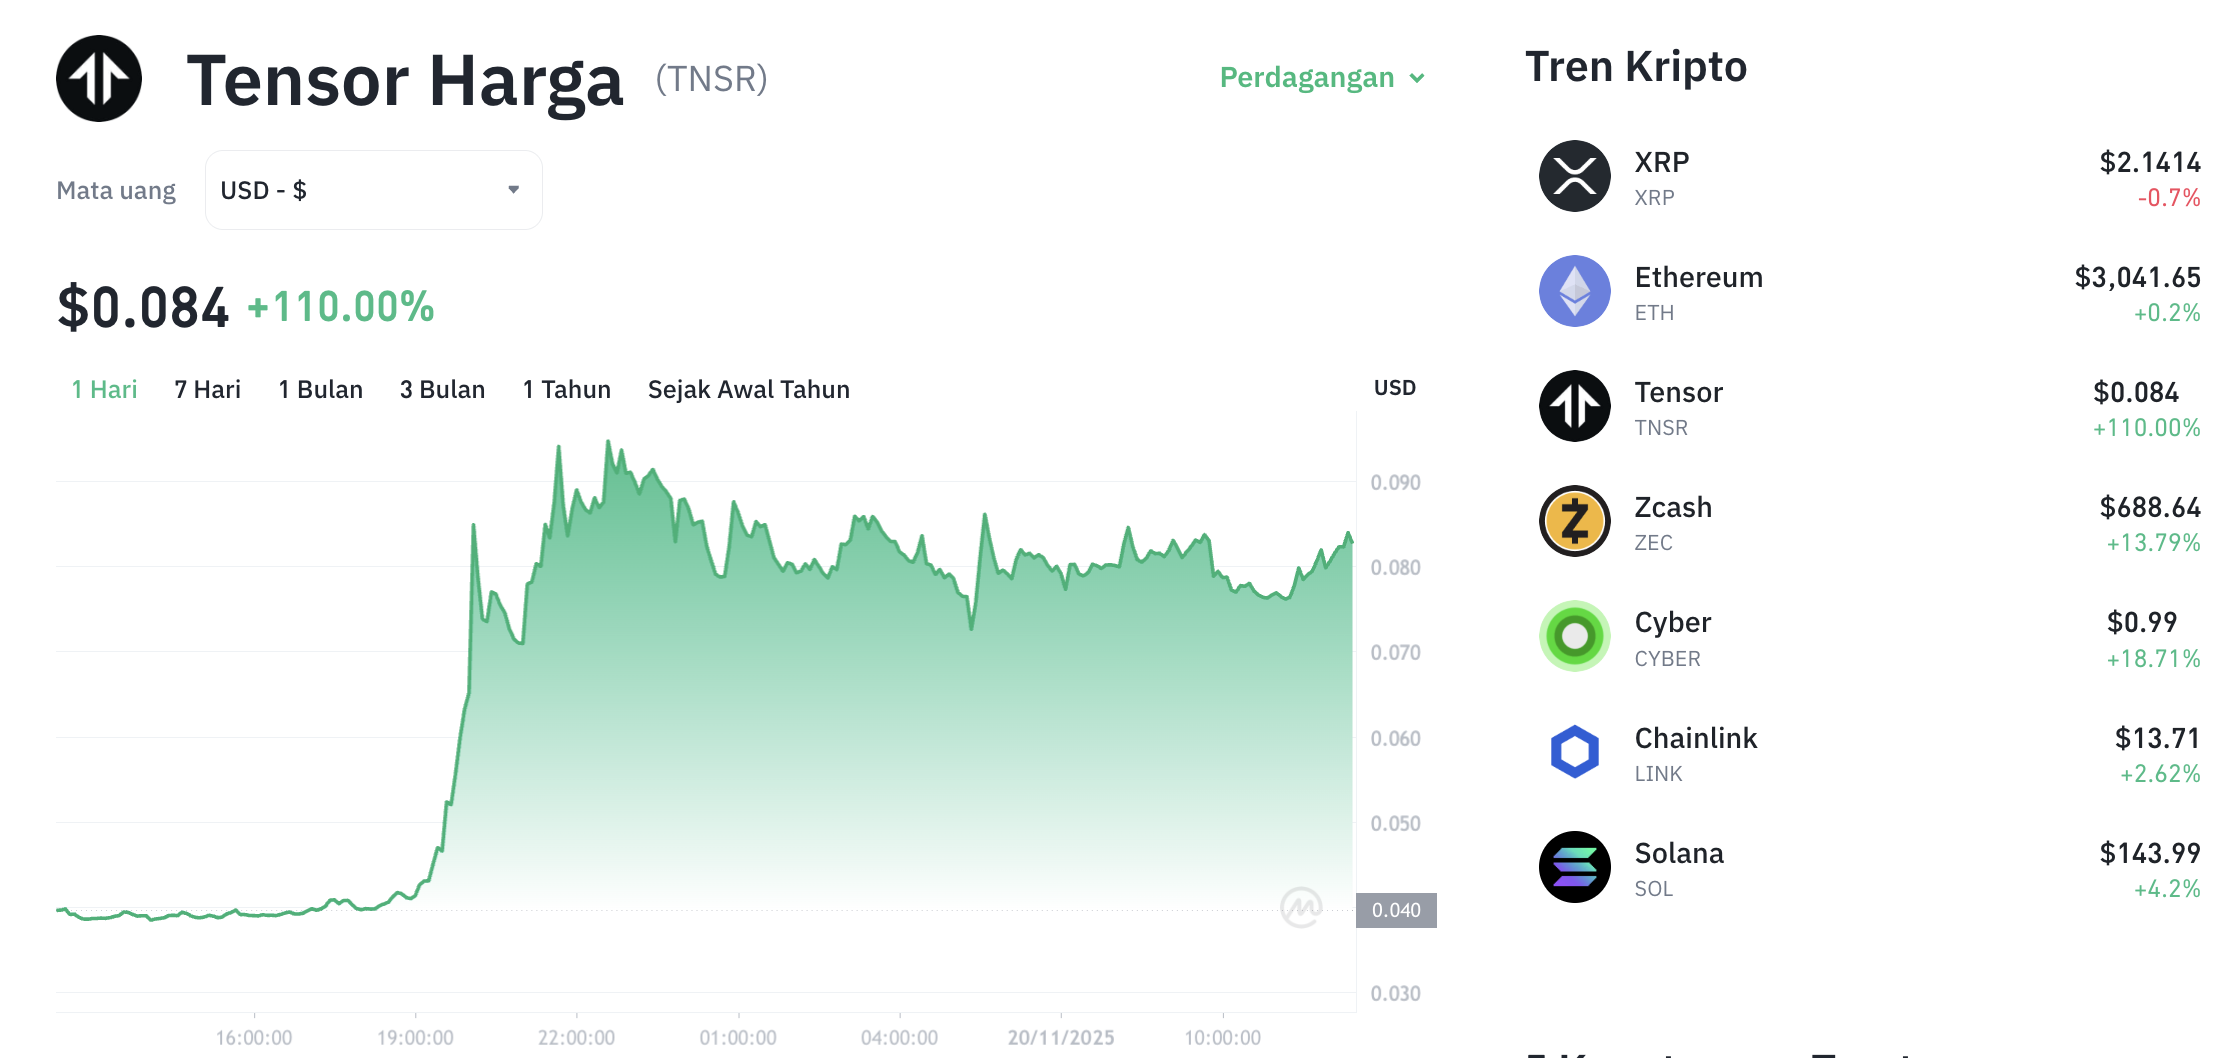Select the Zcash coin icon
Screen dimensions: 2222x1058
tap(1575, 521)
